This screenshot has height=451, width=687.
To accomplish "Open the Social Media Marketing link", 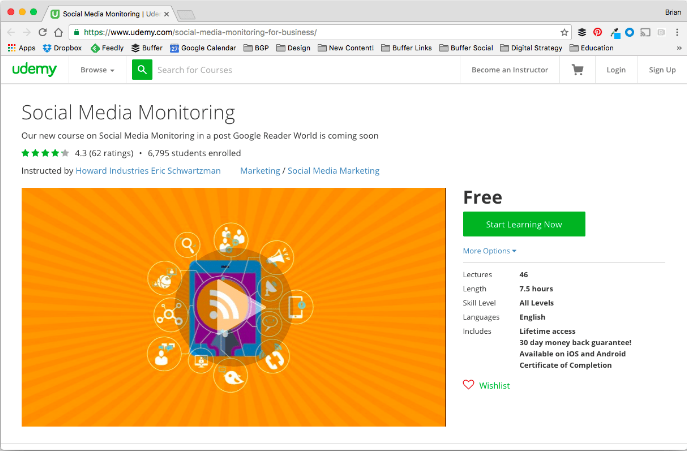I will coord(333,170).
